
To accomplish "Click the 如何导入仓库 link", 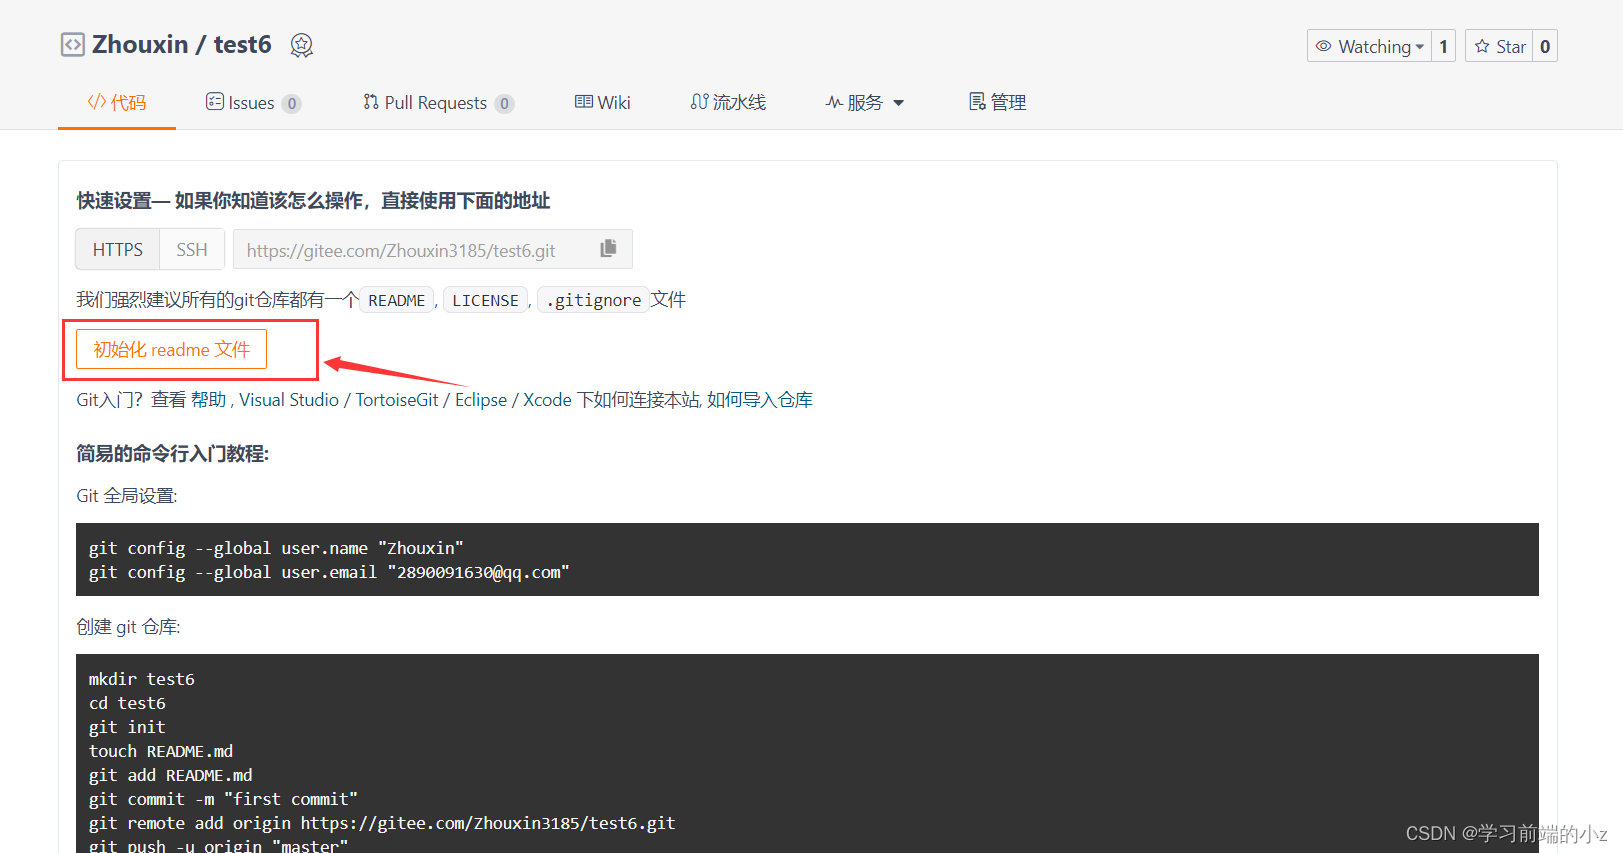I will (x=760, y=400).
